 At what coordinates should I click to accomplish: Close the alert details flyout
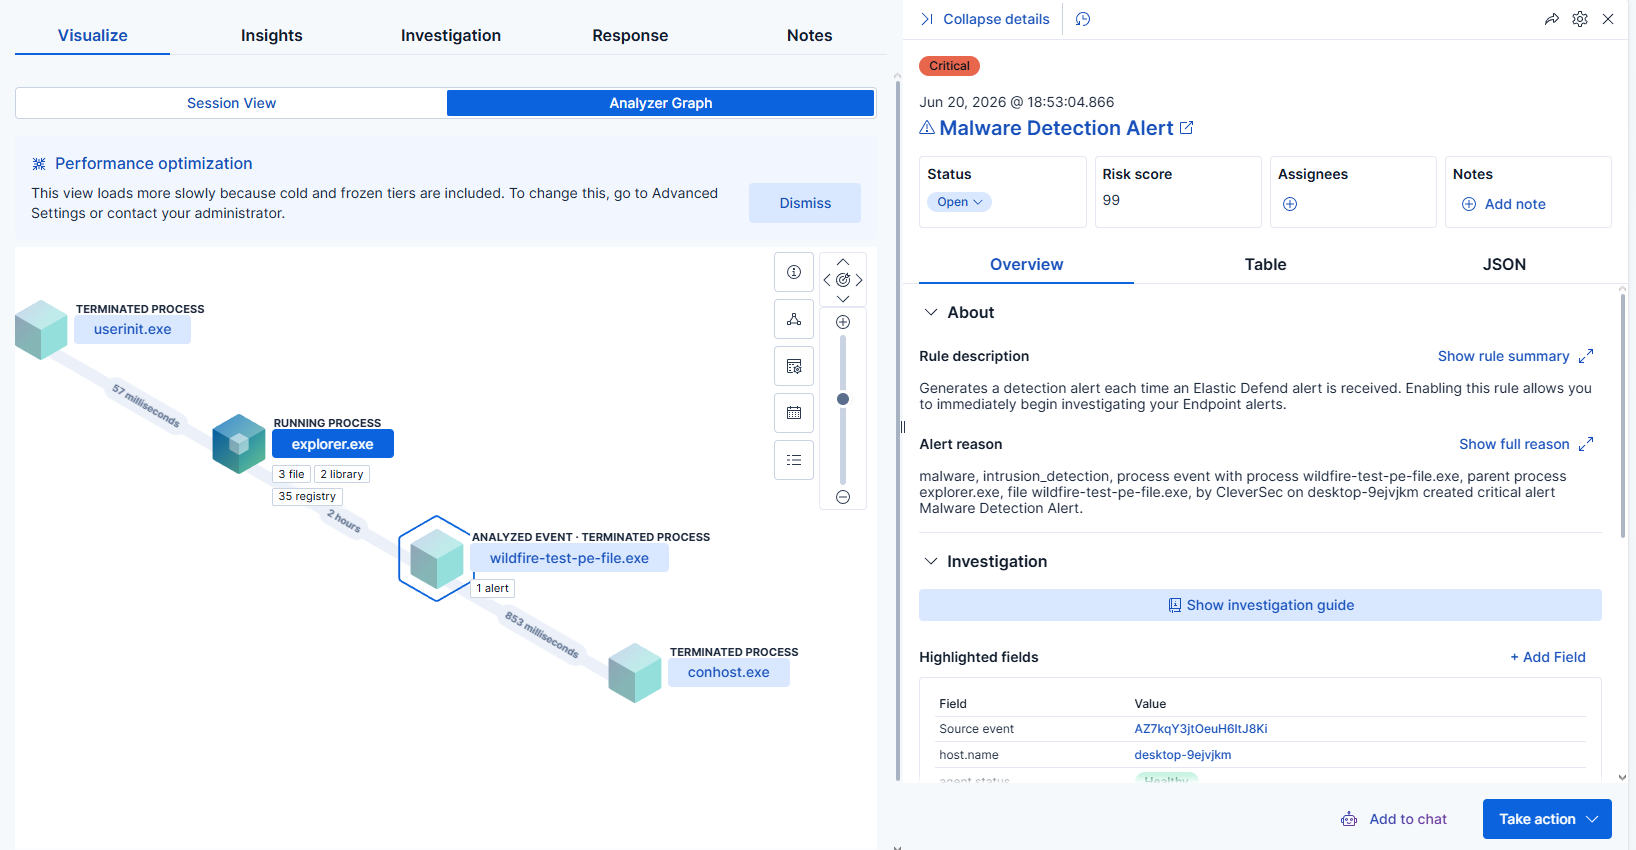click(1608, 19)
